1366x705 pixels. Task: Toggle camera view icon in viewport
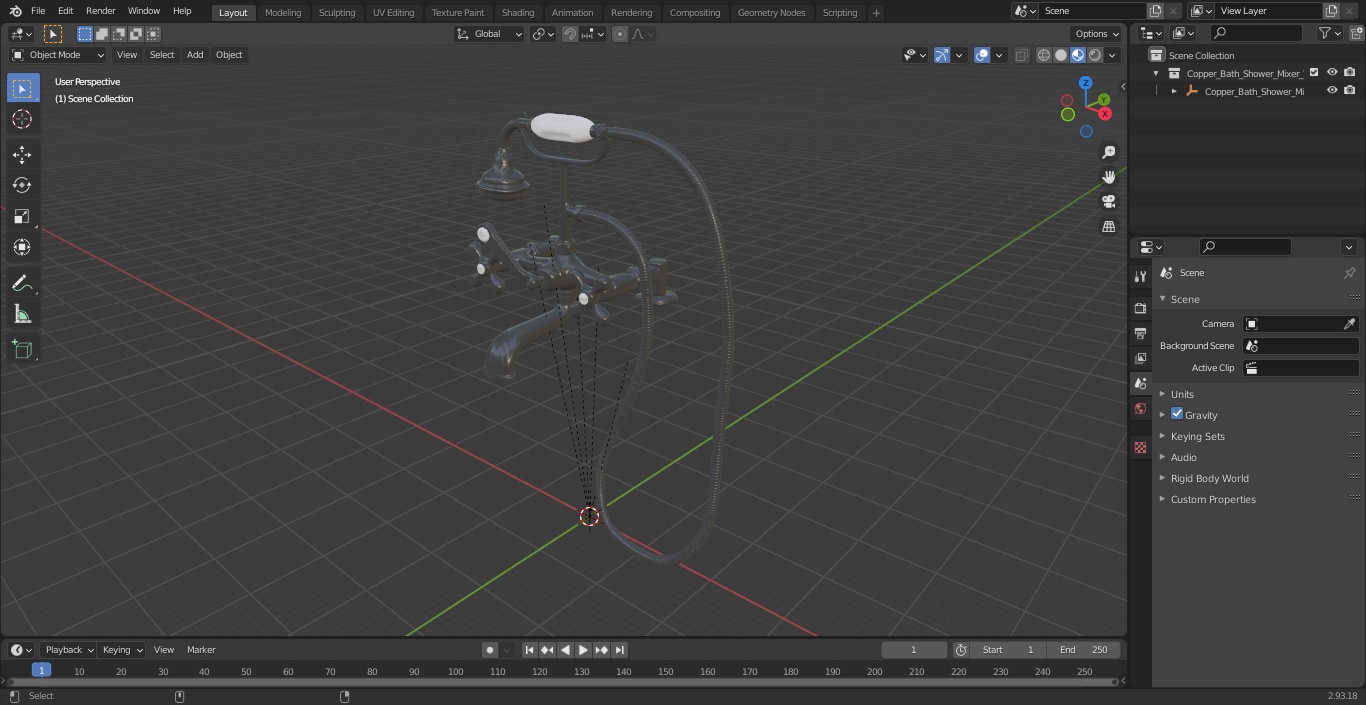(x=1108, y=202)
